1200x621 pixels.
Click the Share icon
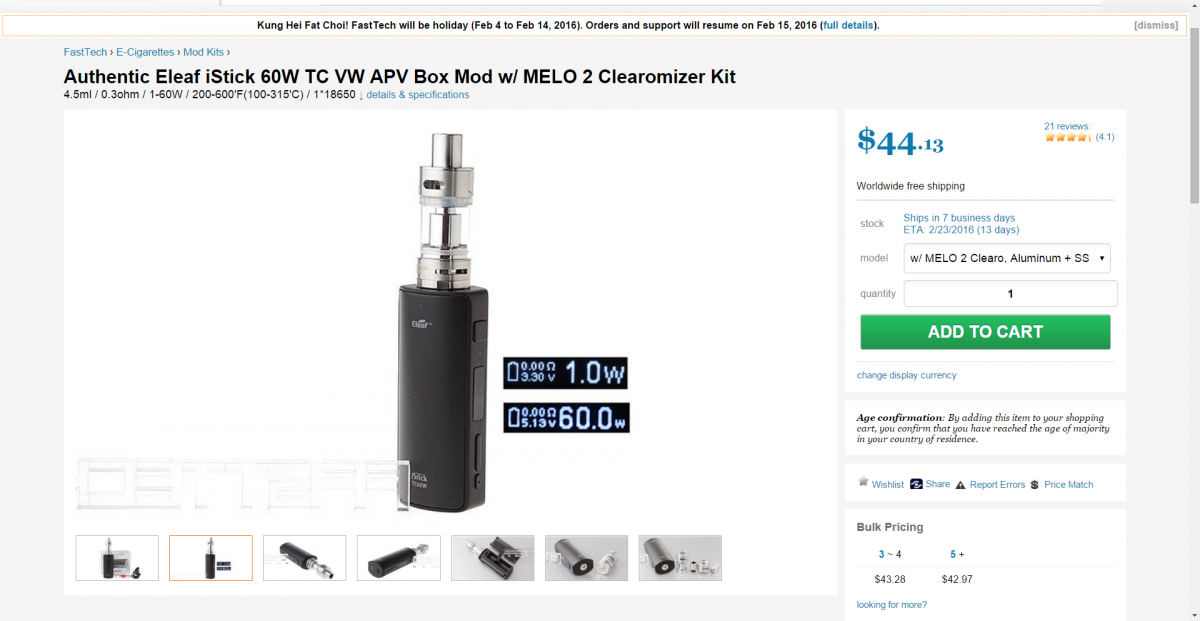(x=916, y=484)
